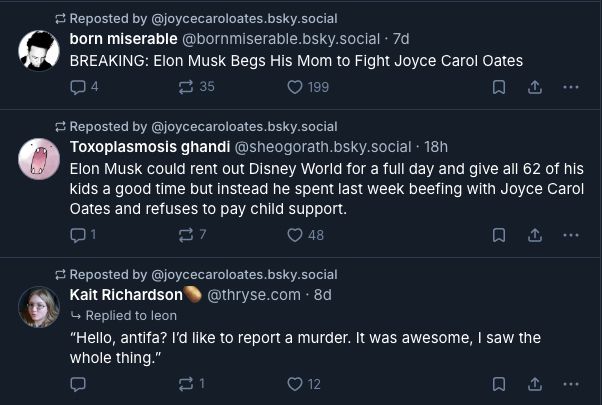Viewport: 602px width, 405px height.
Task: Reply to the born miserable post
Action: click(x=79, y=87)
